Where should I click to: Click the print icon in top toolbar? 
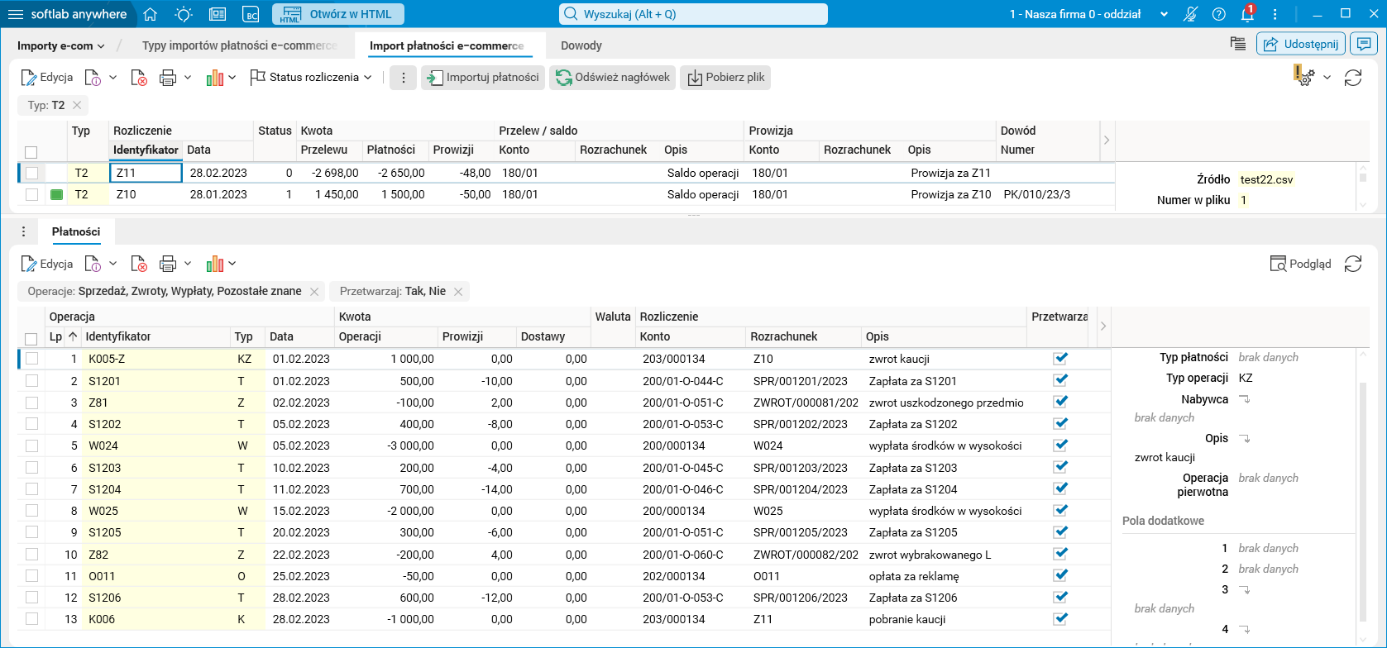click(168, 77)
